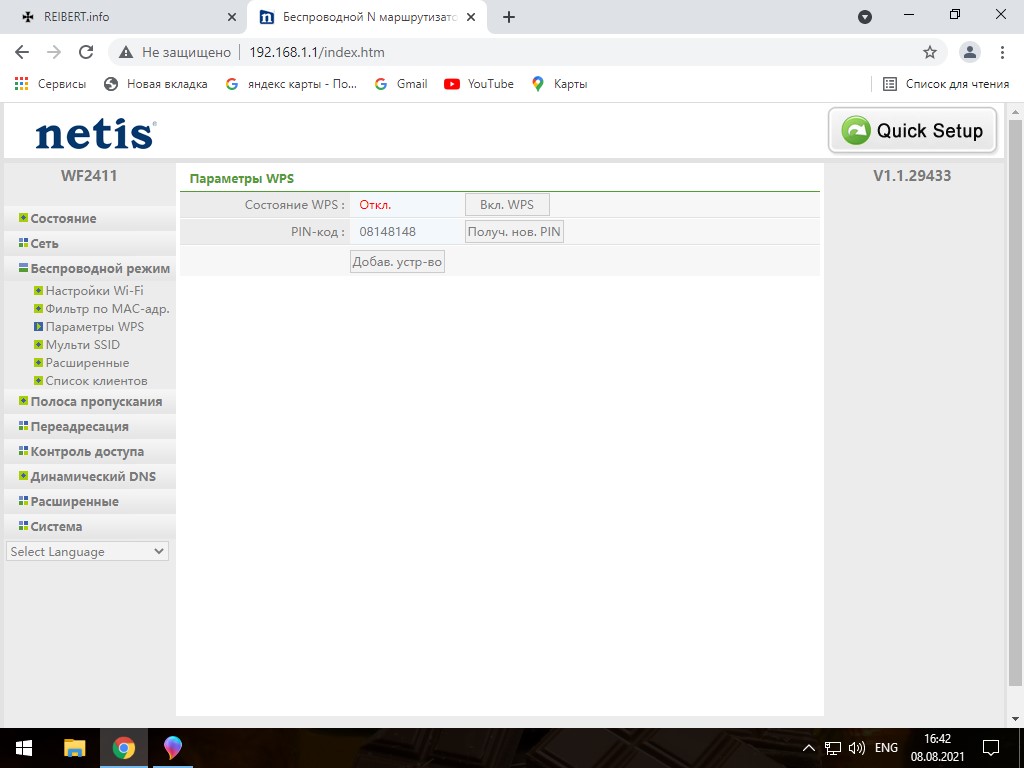
Task: Open network status tray icon
Action: (833, 748)
